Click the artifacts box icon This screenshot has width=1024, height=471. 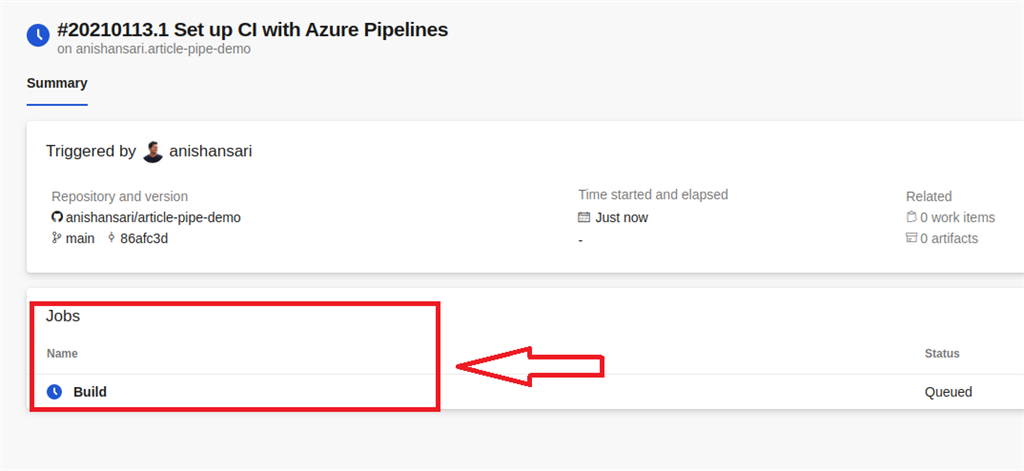click(911, 238)
